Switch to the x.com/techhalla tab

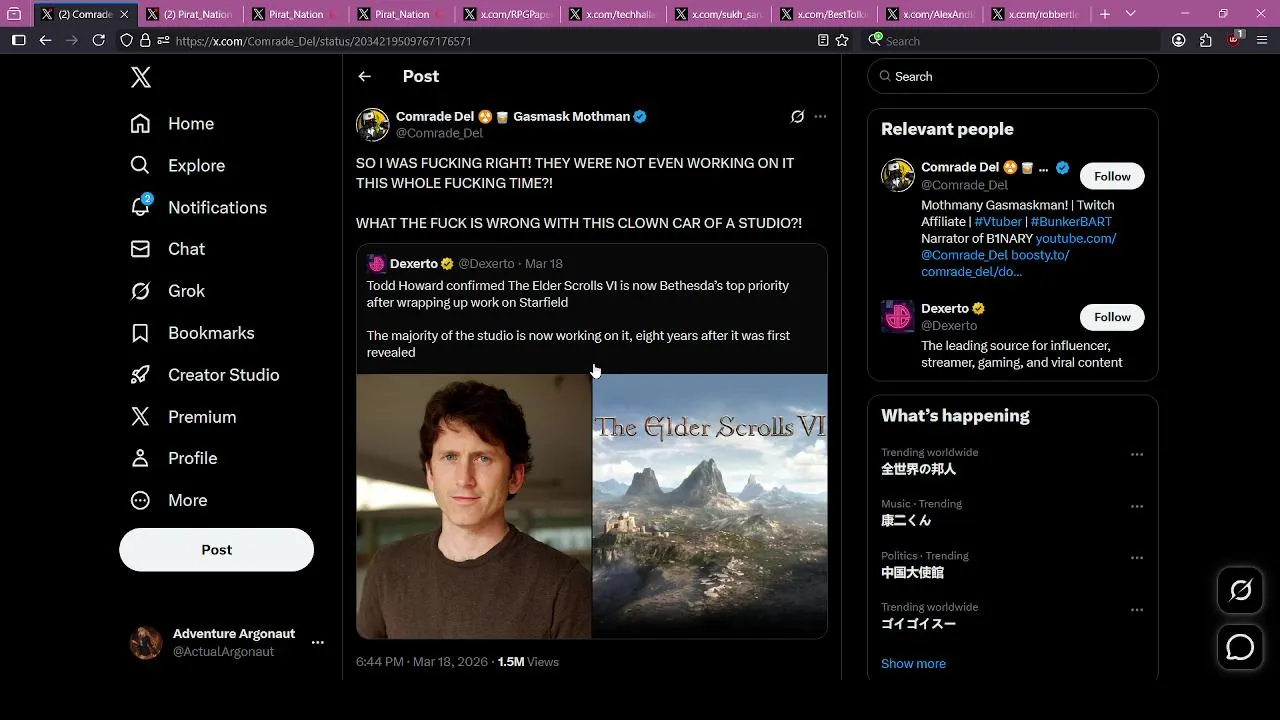click(x=612, y=14)
